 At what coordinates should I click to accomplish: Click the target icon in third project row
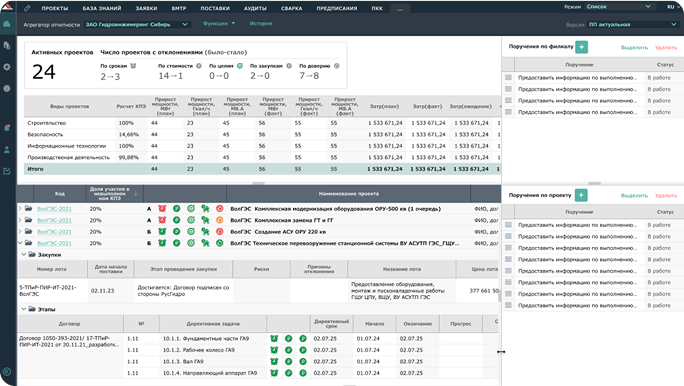point(191,232)
